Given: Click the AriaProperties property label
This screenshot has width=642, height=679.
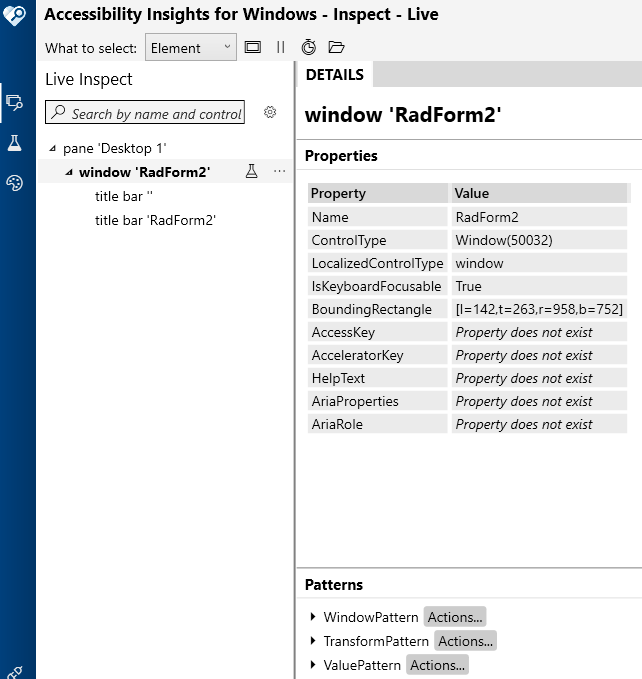Looking at the screenshot, I should 377,401.
